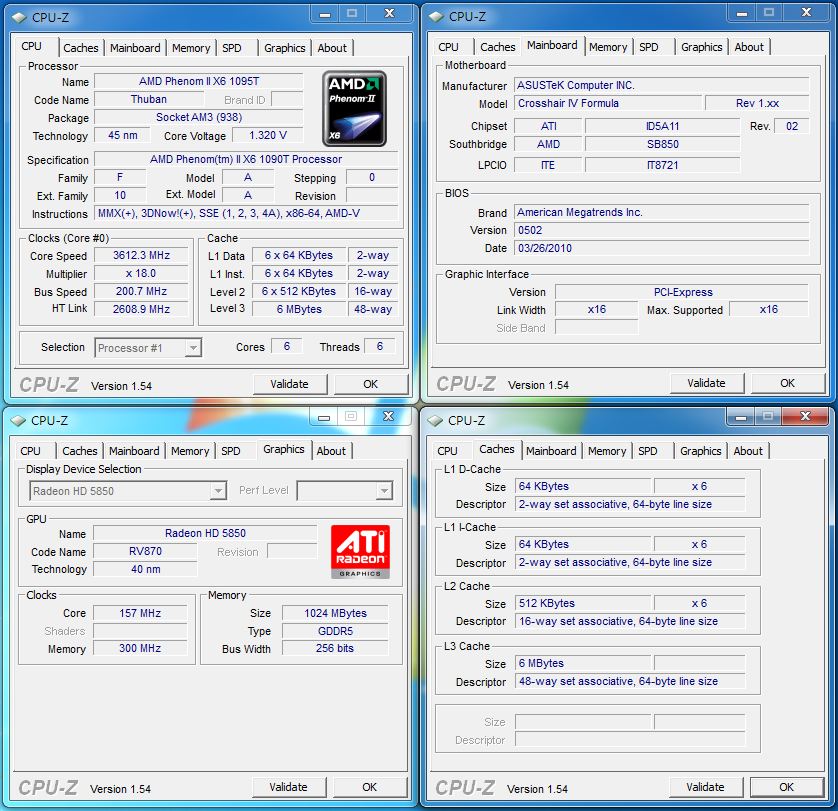The image size is (838, 811).
Task: Open the Perf Level dropdown
Action: click(344, 491)
